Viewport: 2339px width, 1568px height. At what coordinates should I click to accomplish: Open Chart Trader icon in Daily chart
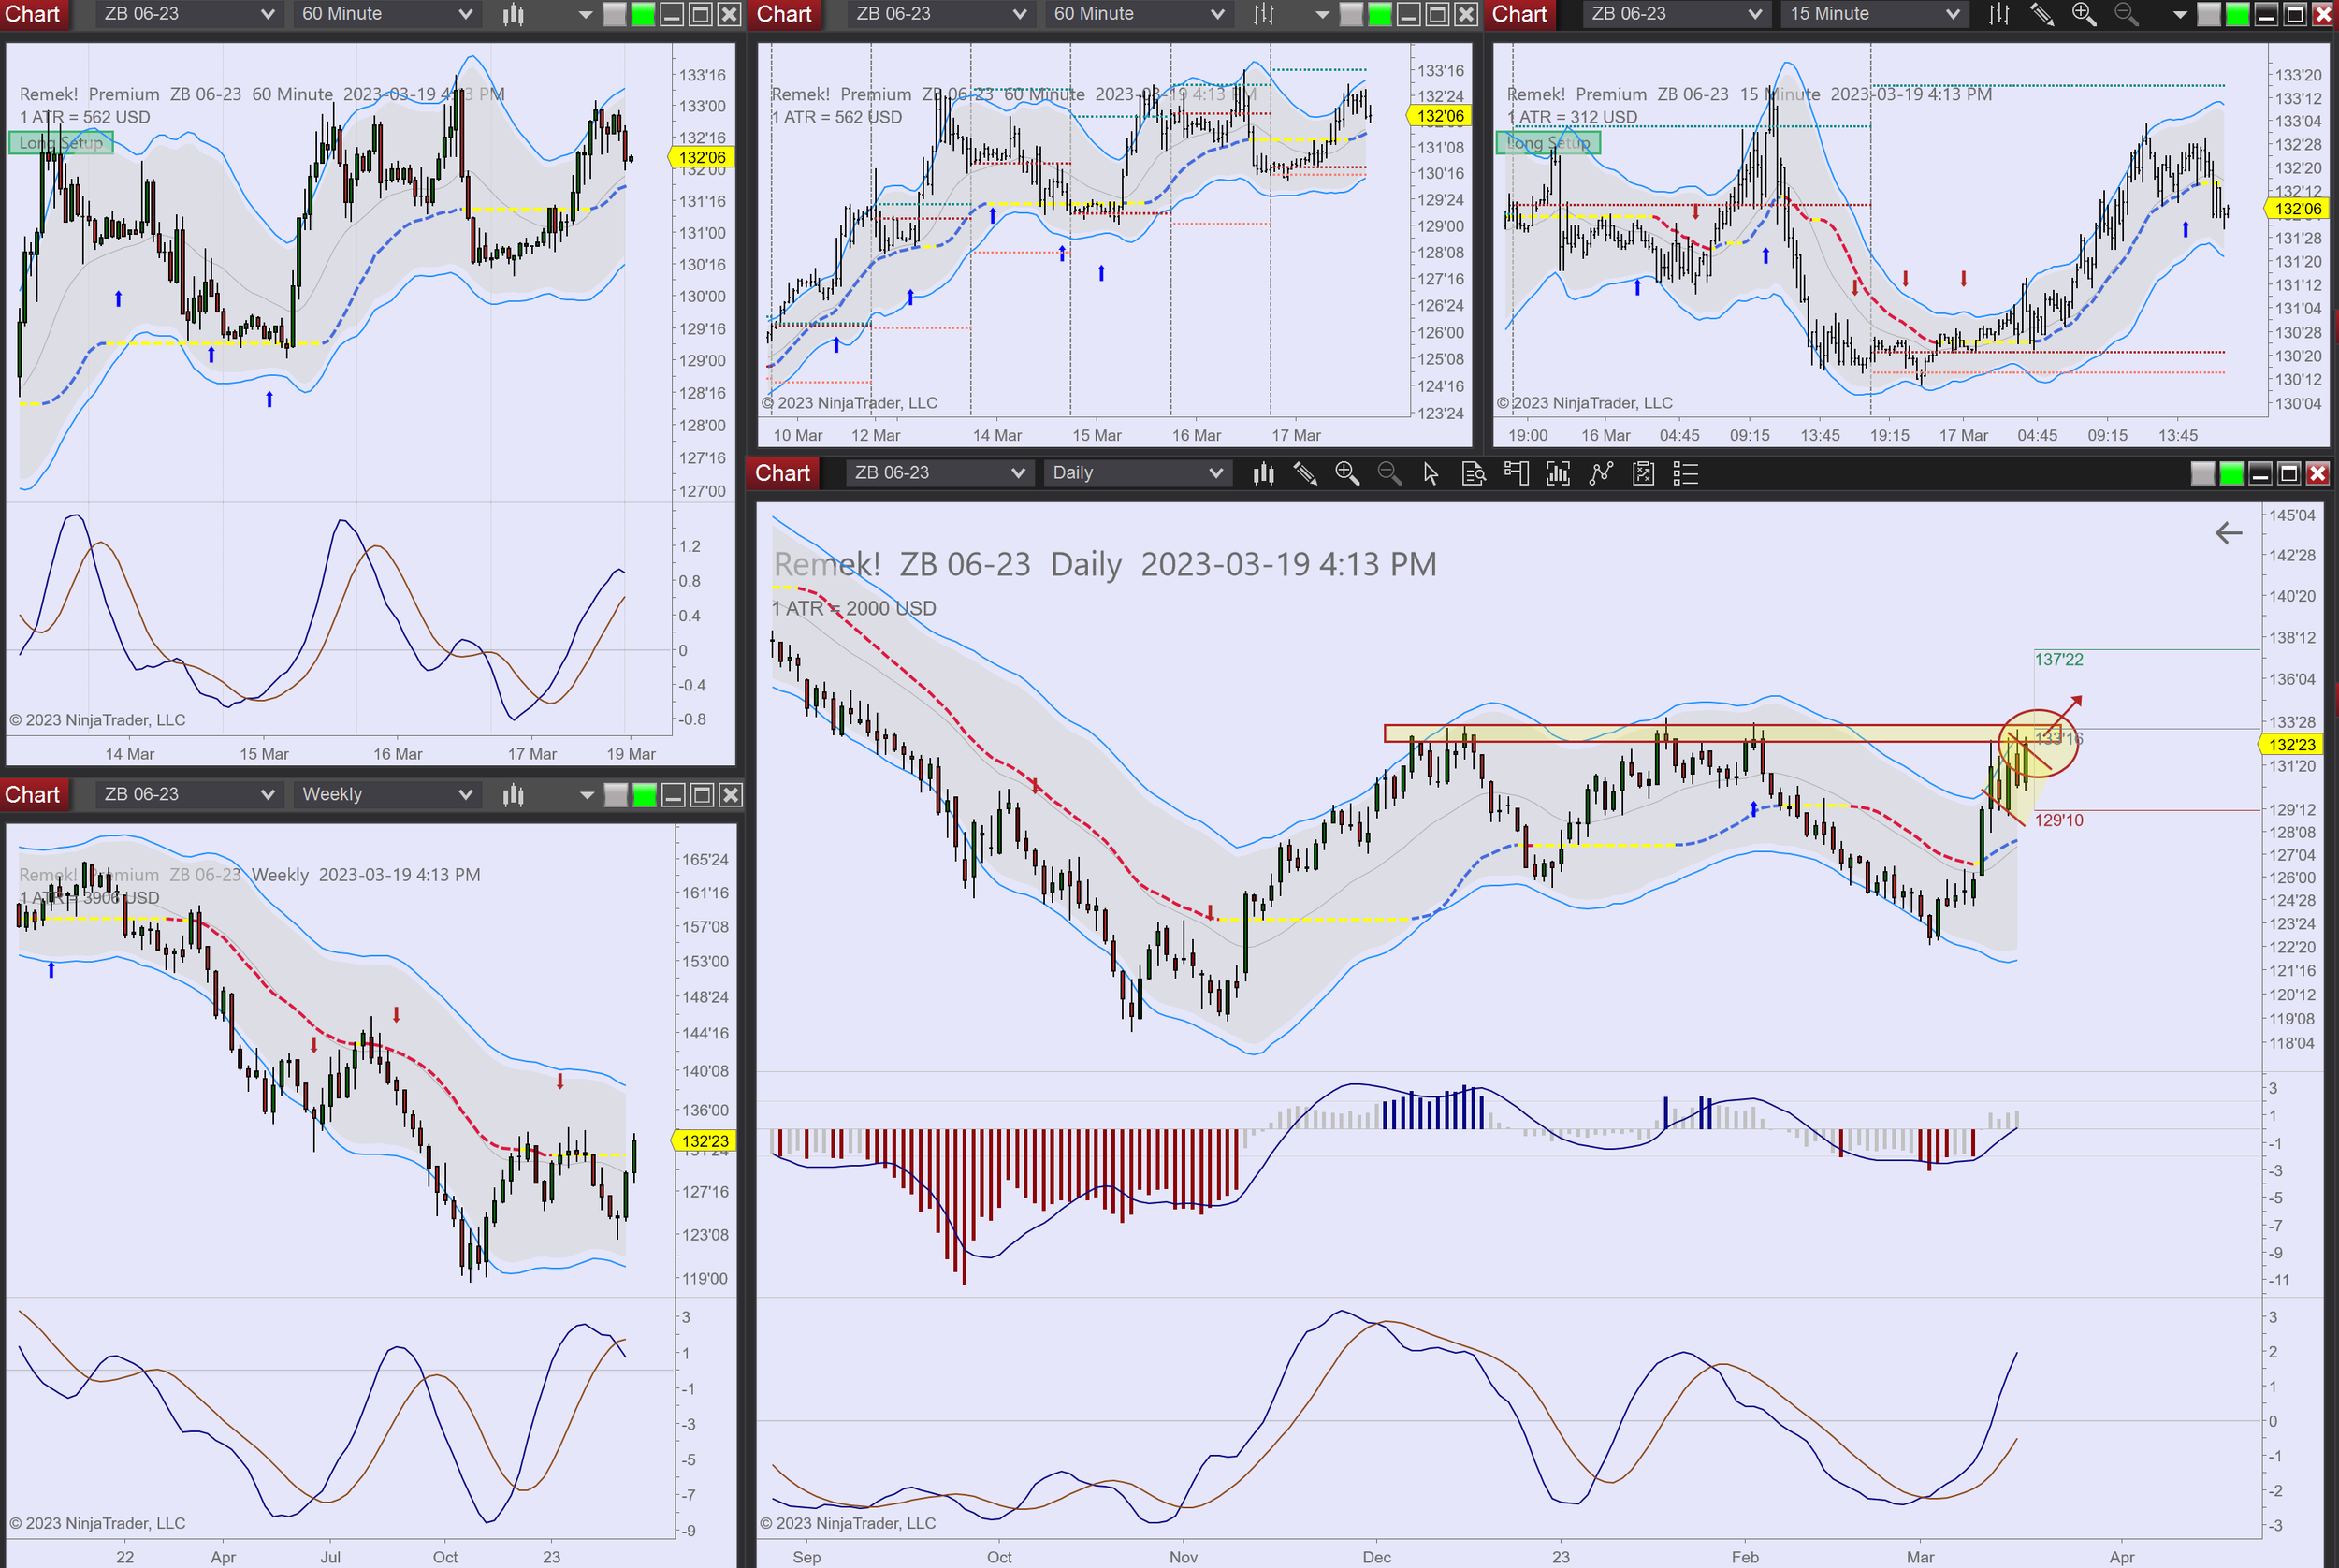(1516, 473)
